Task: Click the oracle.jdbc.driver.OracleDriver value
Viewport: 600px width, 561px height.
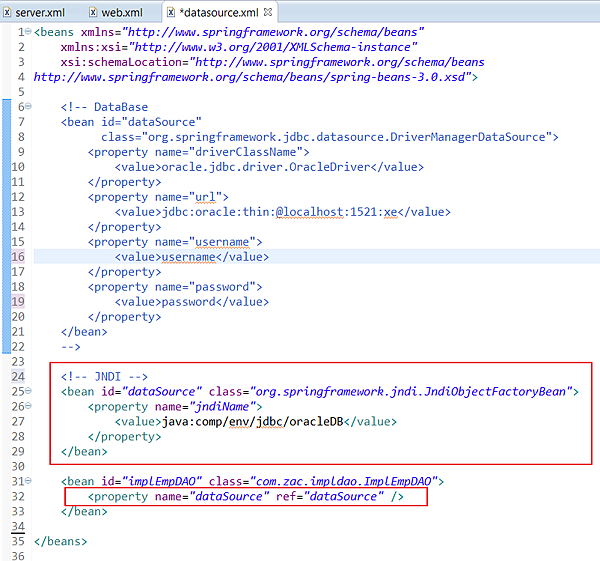Action: [266, 167]
